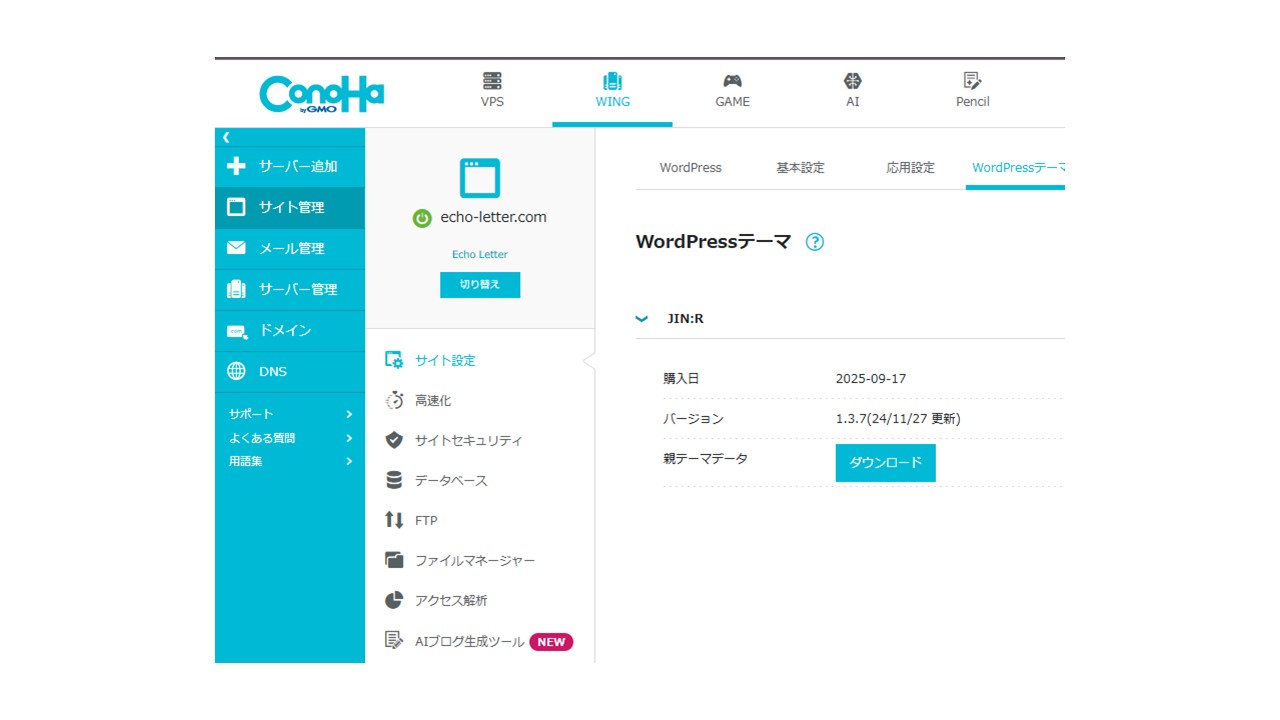Select the GAME controller icon
Image resolution: width=1280 pixels, height=720 pixels.
(x=732, y=82)
